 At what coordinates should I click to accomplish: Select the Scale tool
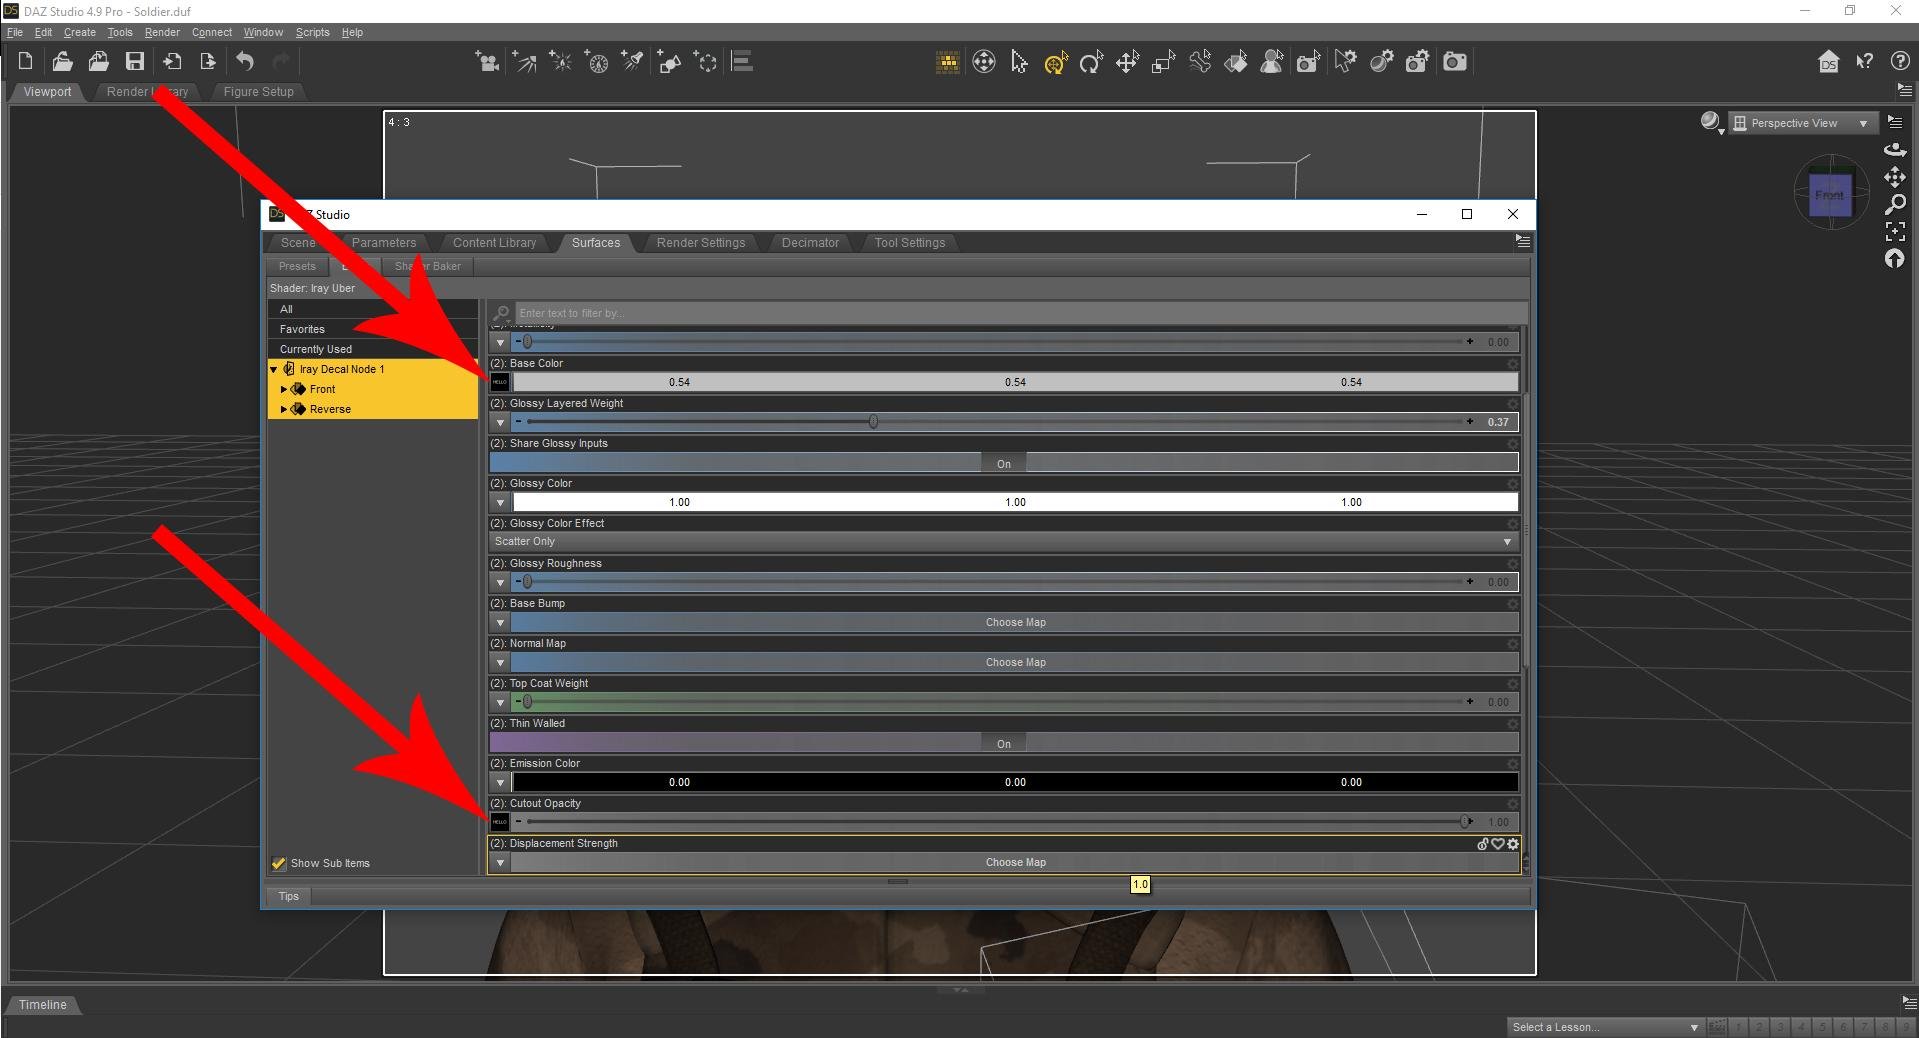[x=1163, y=62]
